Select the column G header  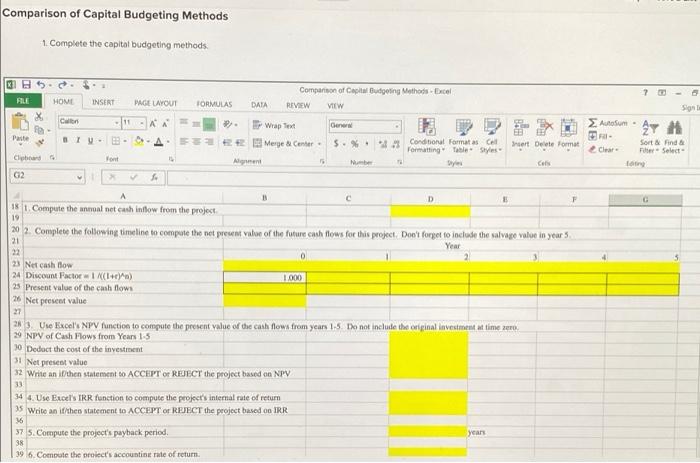click(645, 200)
